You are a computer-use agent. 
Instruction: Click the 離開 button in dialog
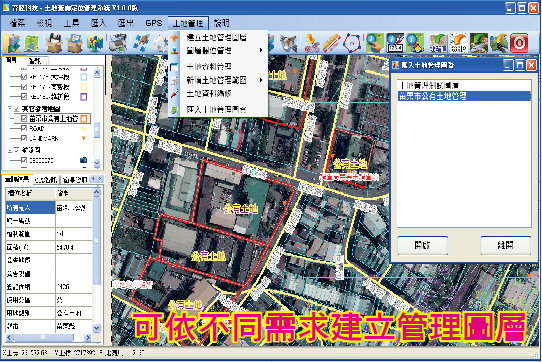coord(506,245)
